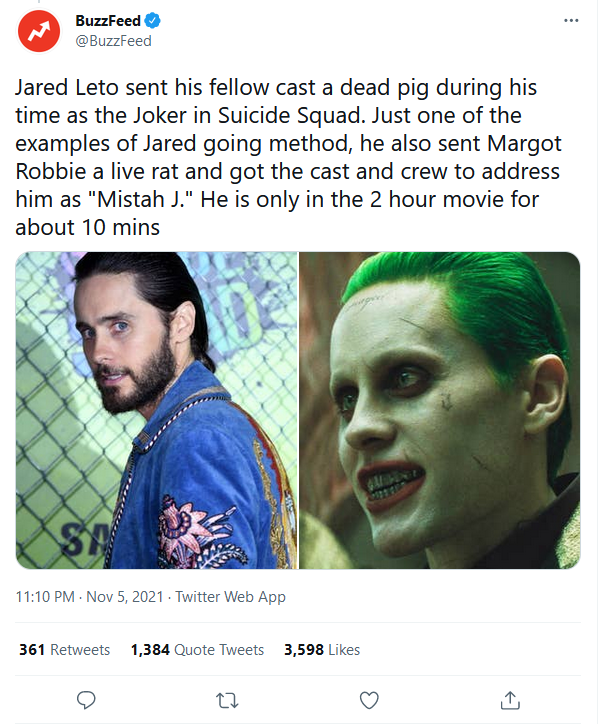Screen dimensions: 598x724
Task: Click the tweet text about Suicide Squad
Action: tap(288, 157)
